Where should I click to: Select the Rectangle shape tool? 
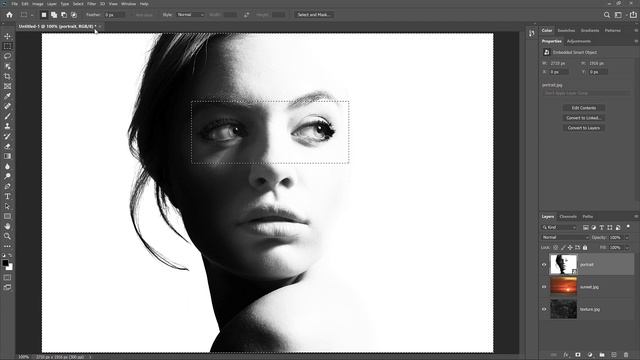pos(7,216)
